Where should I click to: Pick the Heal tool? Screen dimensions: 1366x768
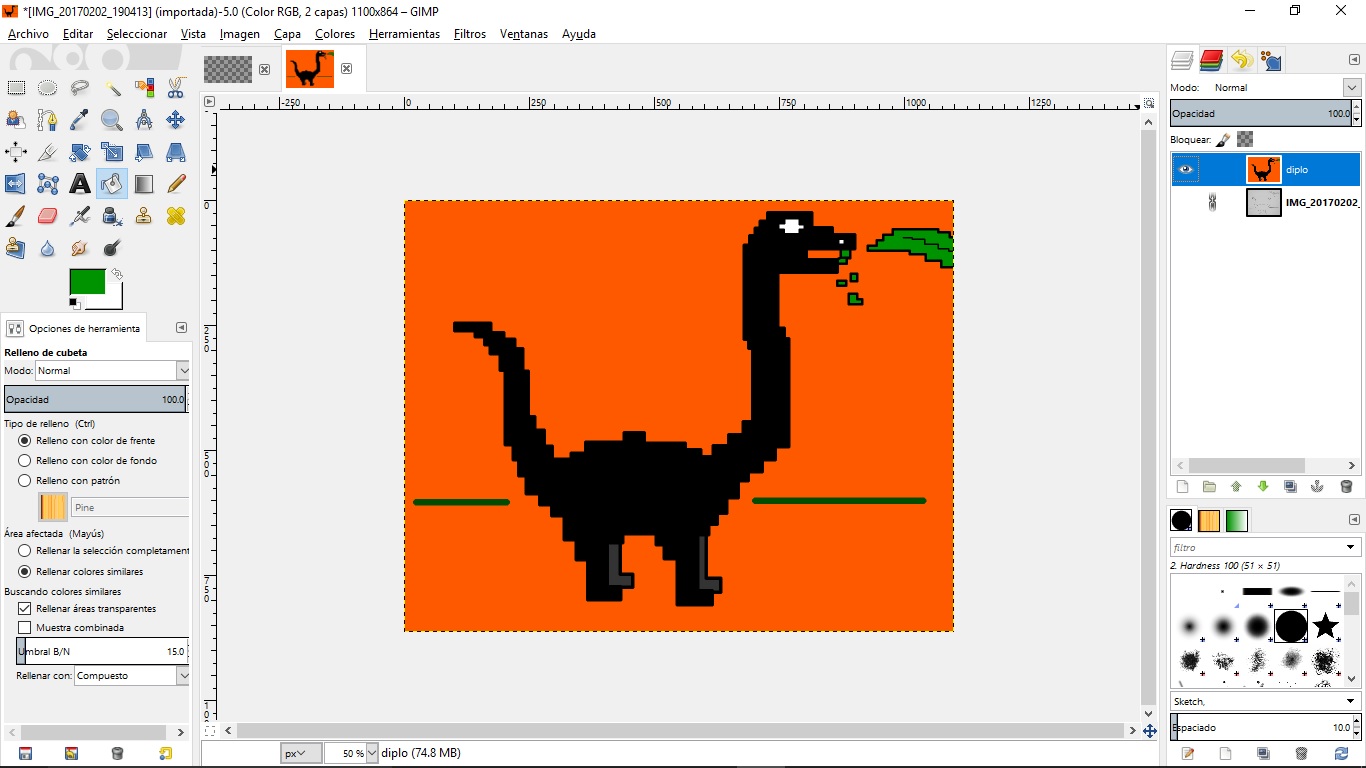click(176, 216)
